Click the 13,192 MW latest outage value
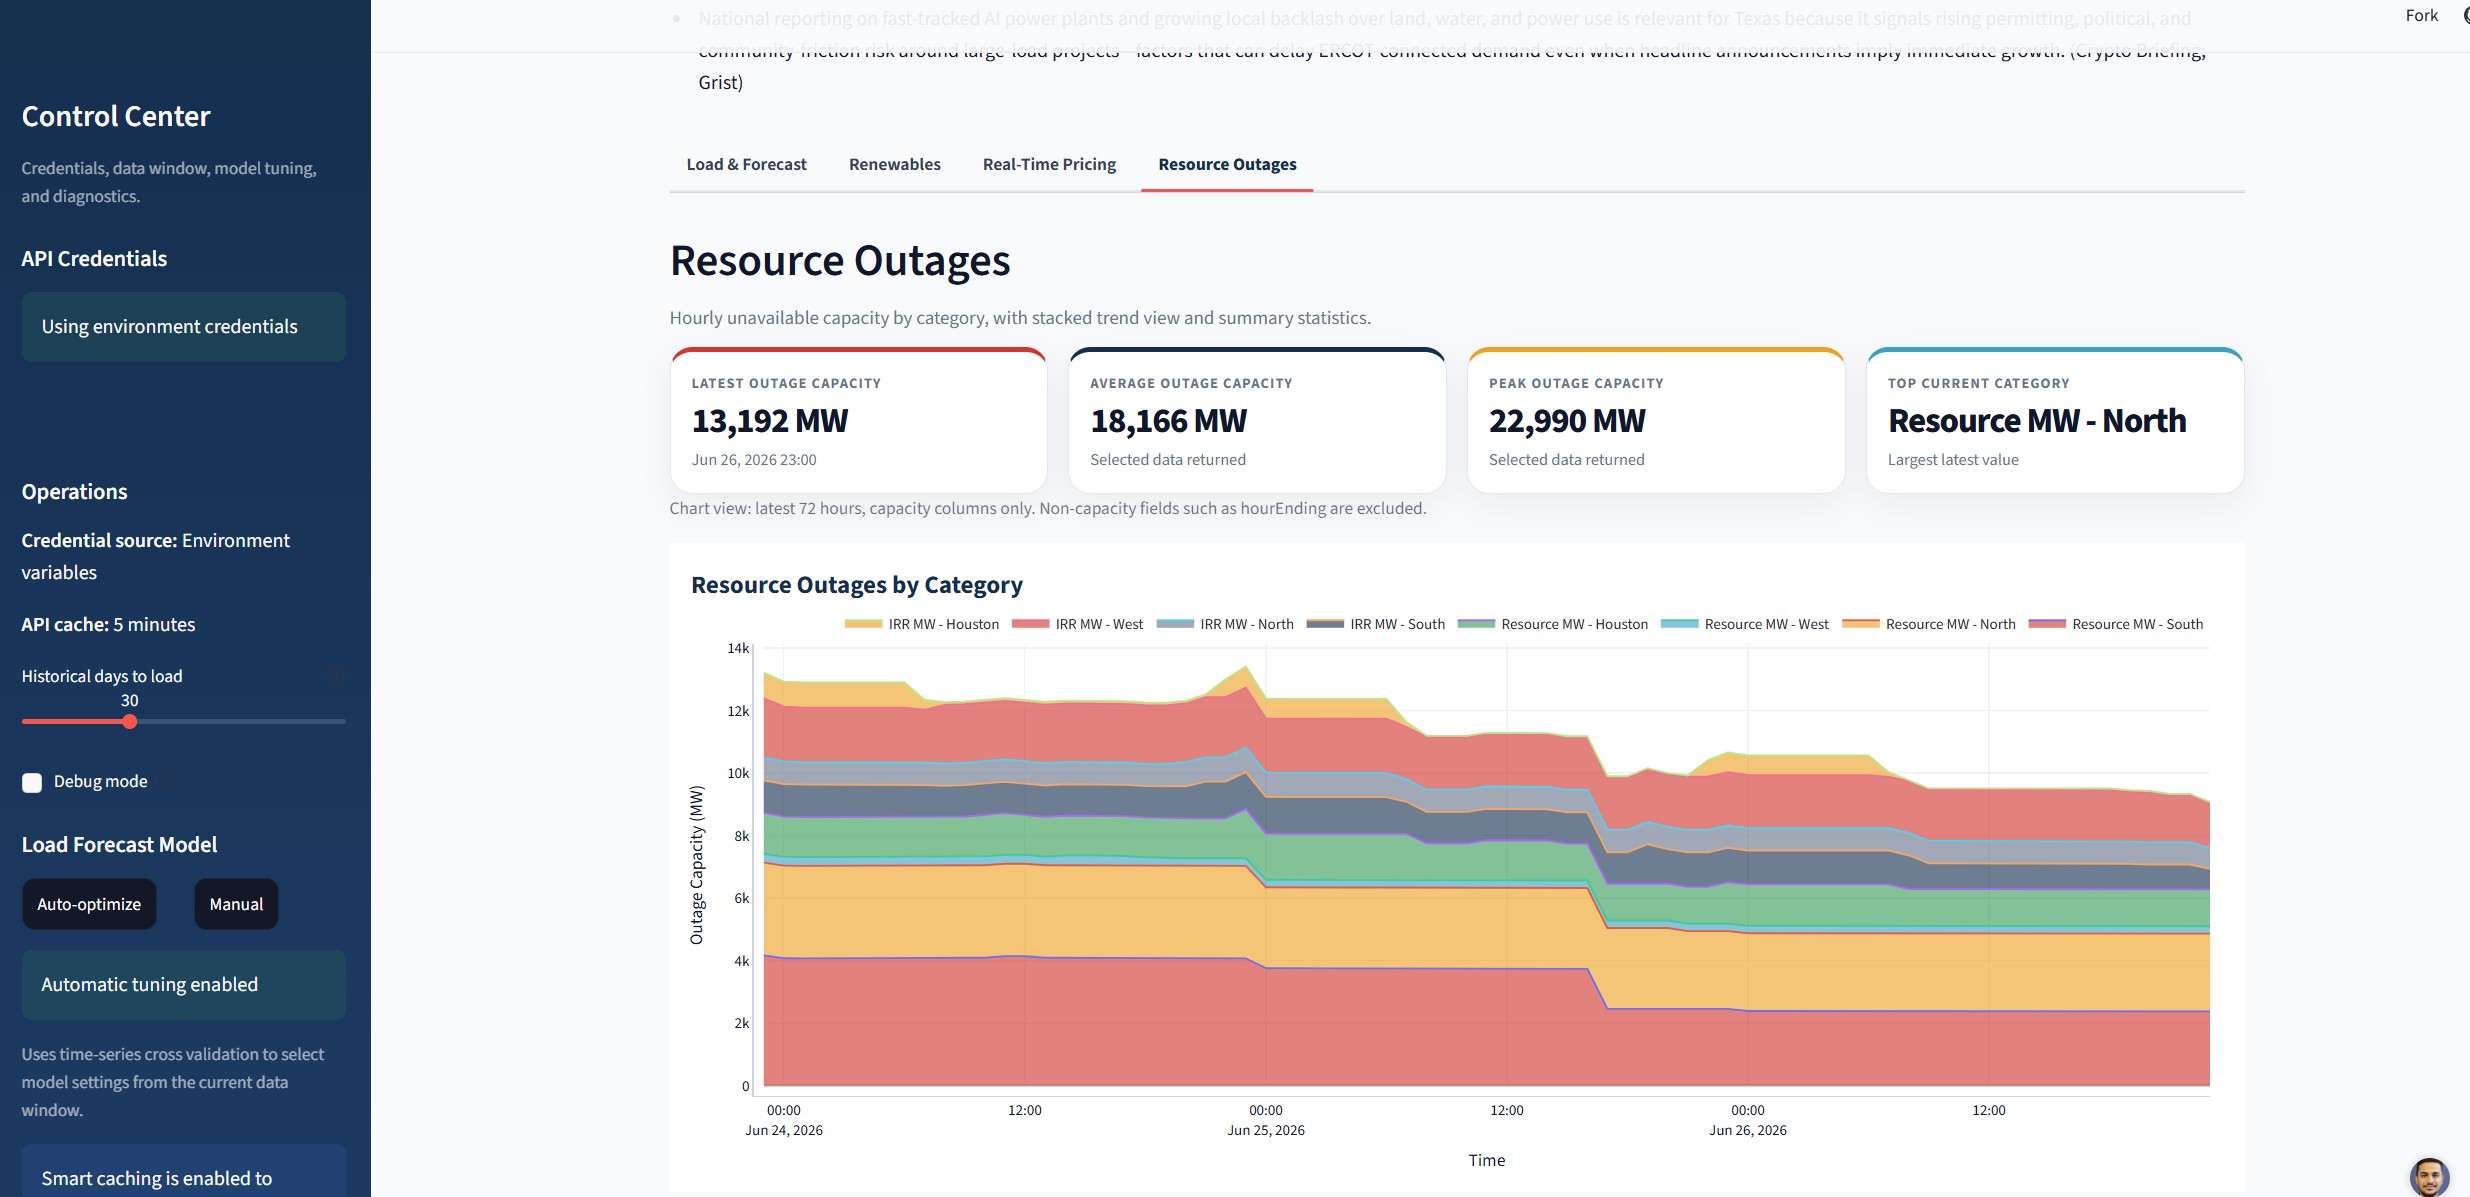Screen dimensions: 2470x1197 point(770,421)
